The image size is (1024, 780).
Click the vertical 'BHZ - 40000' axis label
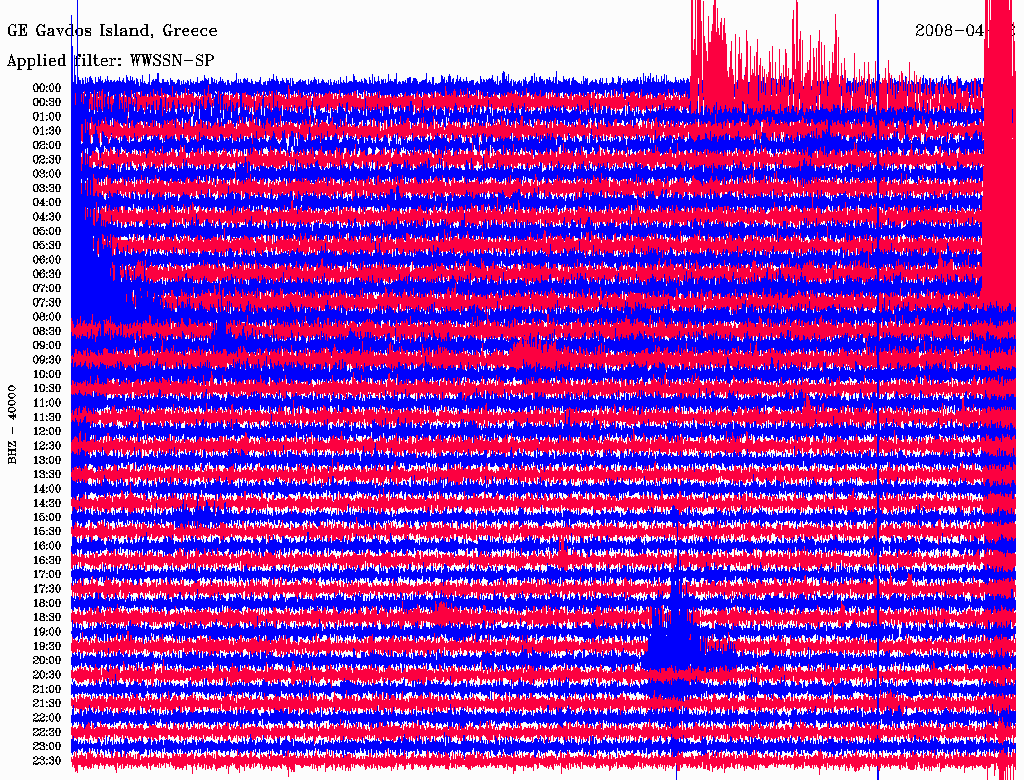[12, 425]
